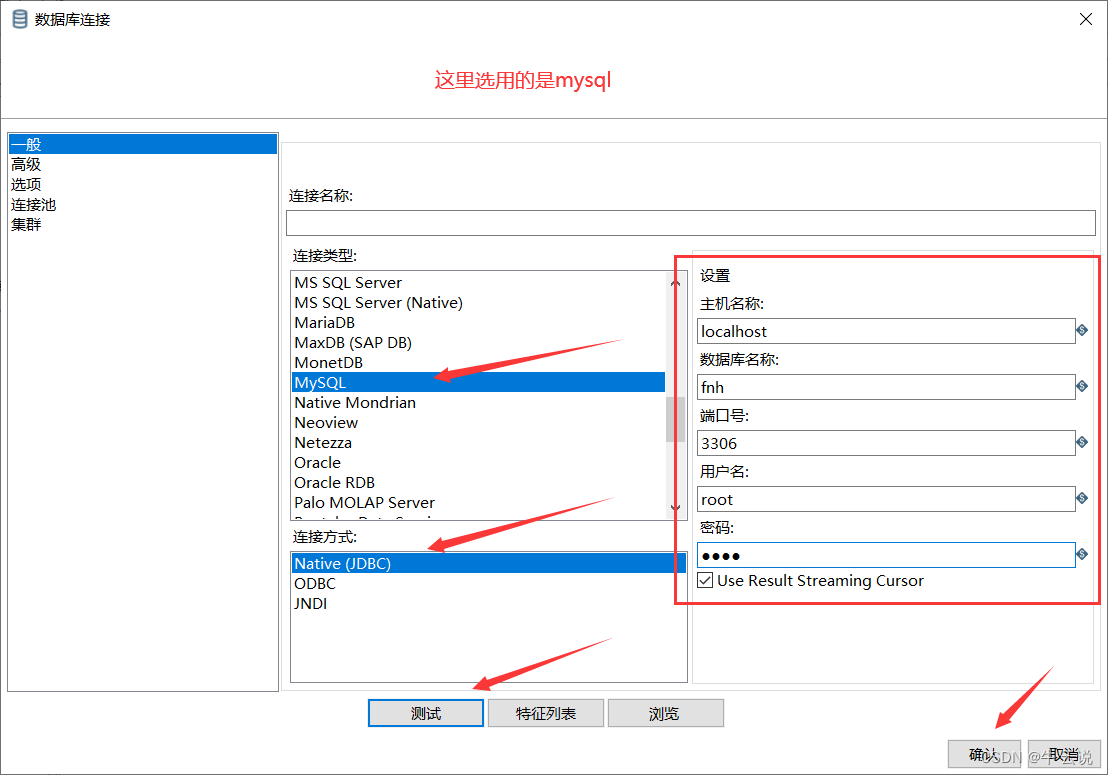This screenshot has height=775, width=1108.
Task: Click the connection type list scrollbar thumb
Action: [676, 419]
